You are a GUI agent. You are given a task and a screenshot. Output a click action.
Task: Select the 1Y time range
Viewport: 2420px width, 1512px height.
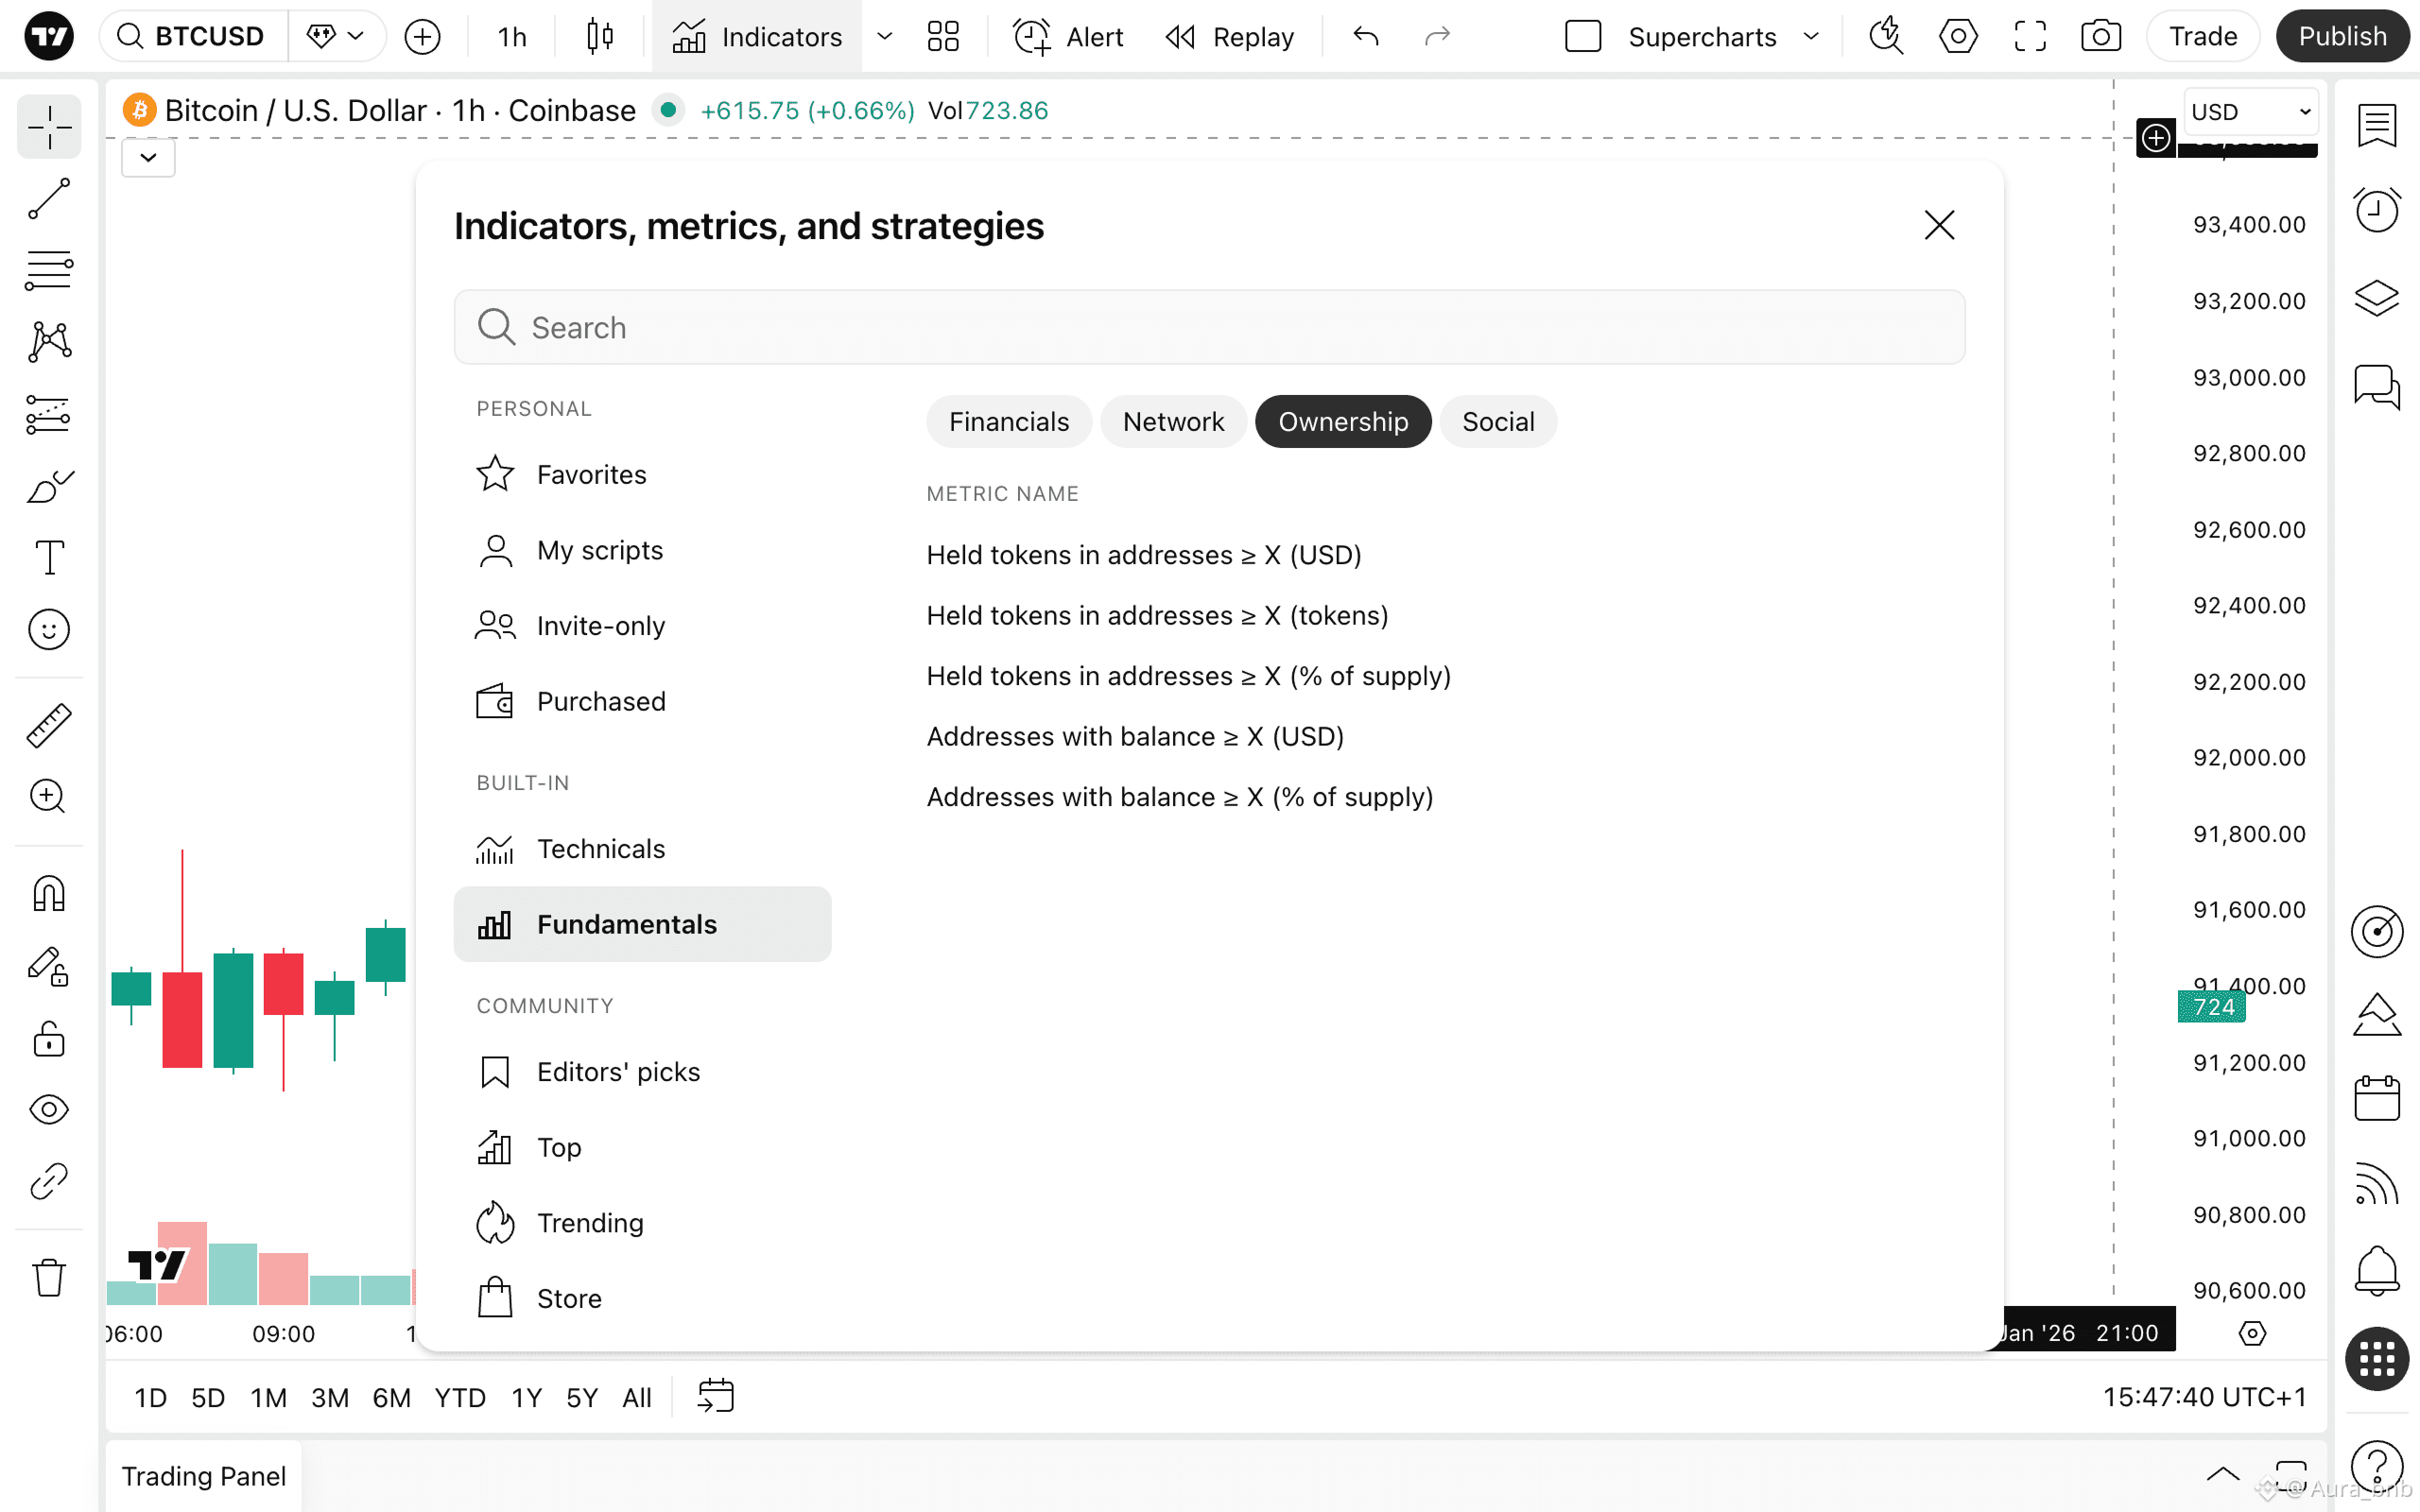point(526,1397)
